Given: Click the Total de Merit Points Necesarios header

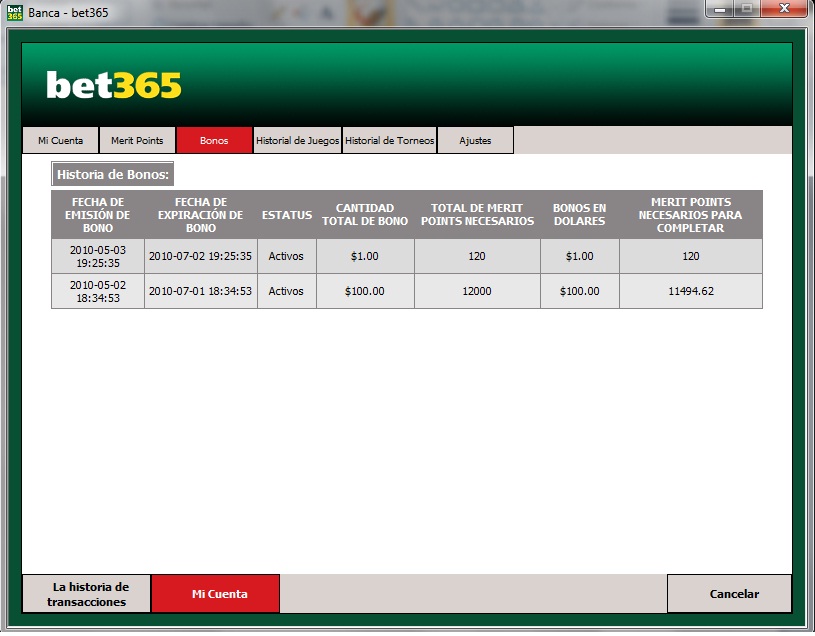Looking at the screenshot, I should coord(477,215).
